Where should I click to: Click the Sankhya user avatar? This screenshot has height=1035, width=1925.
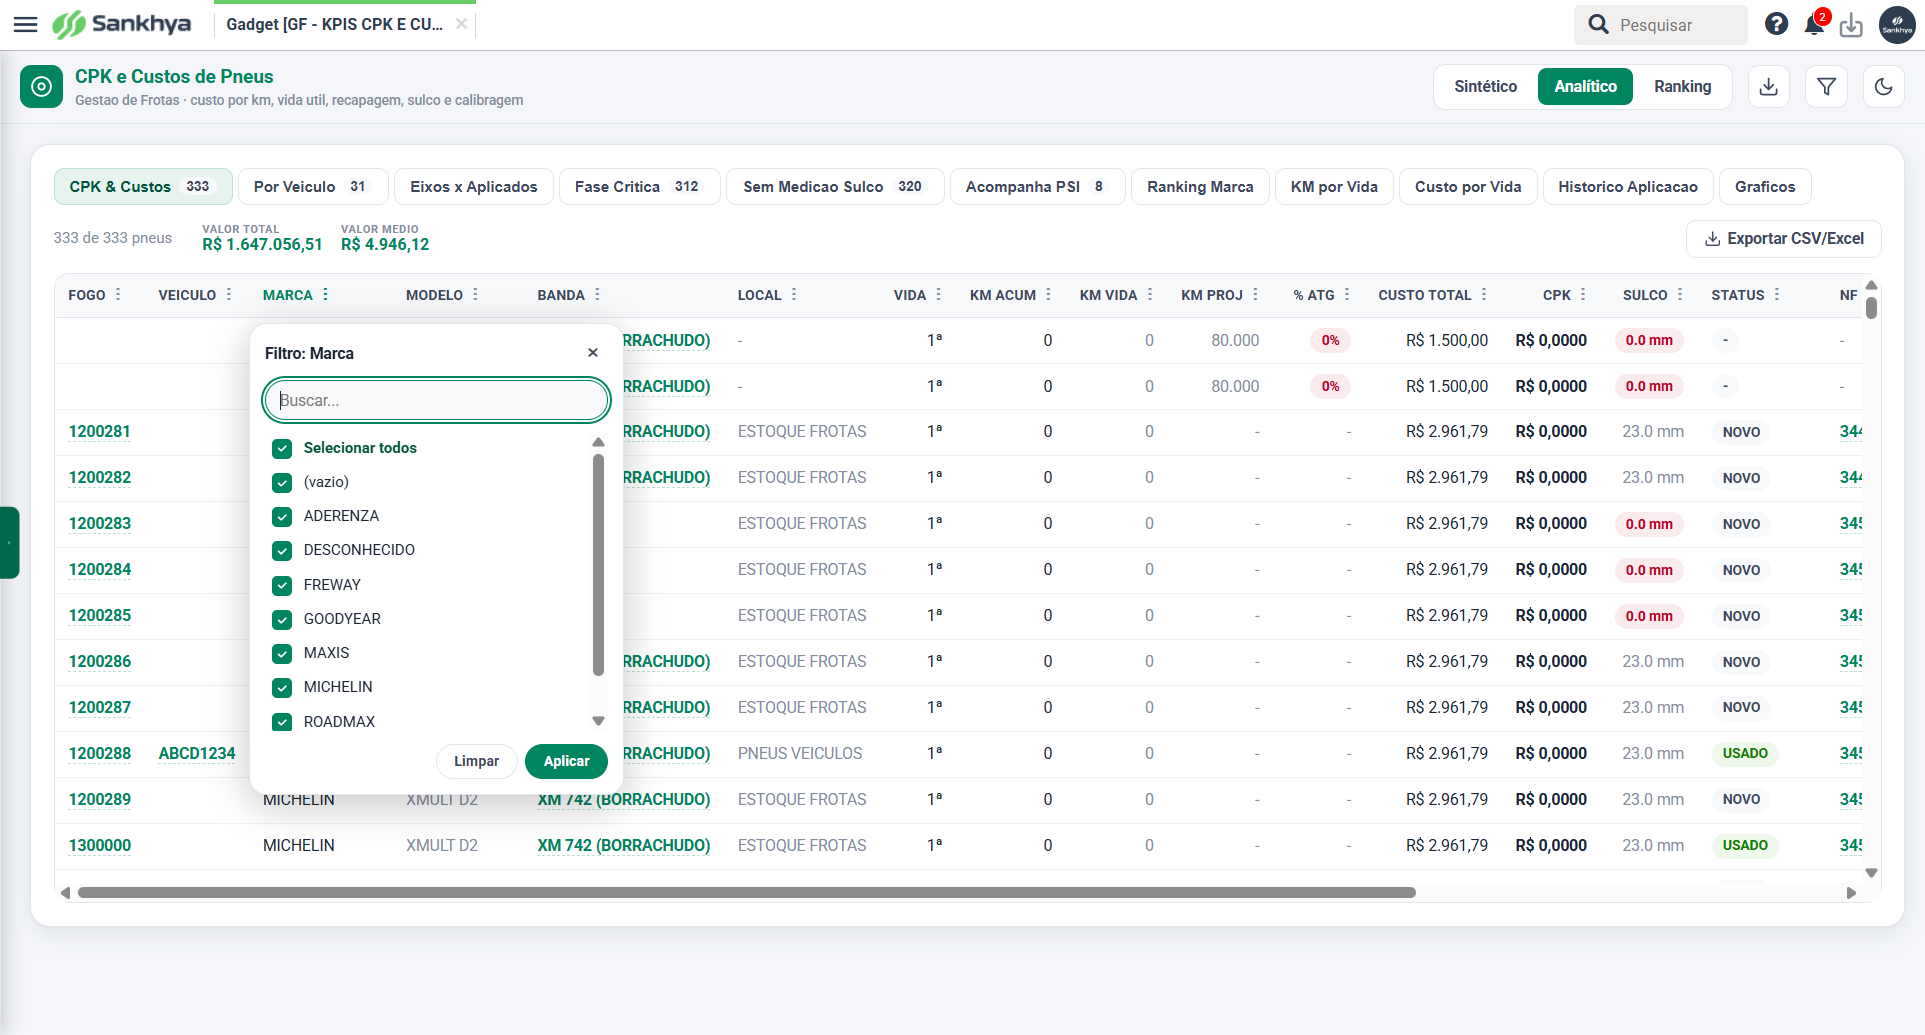(1897, 25)
